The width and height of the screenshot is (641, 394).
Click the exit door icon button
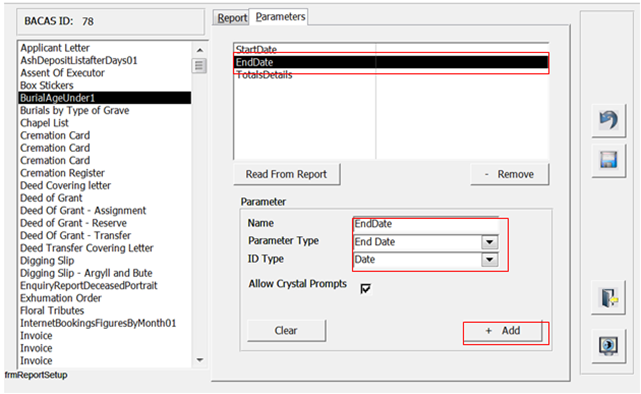[608, 298]
